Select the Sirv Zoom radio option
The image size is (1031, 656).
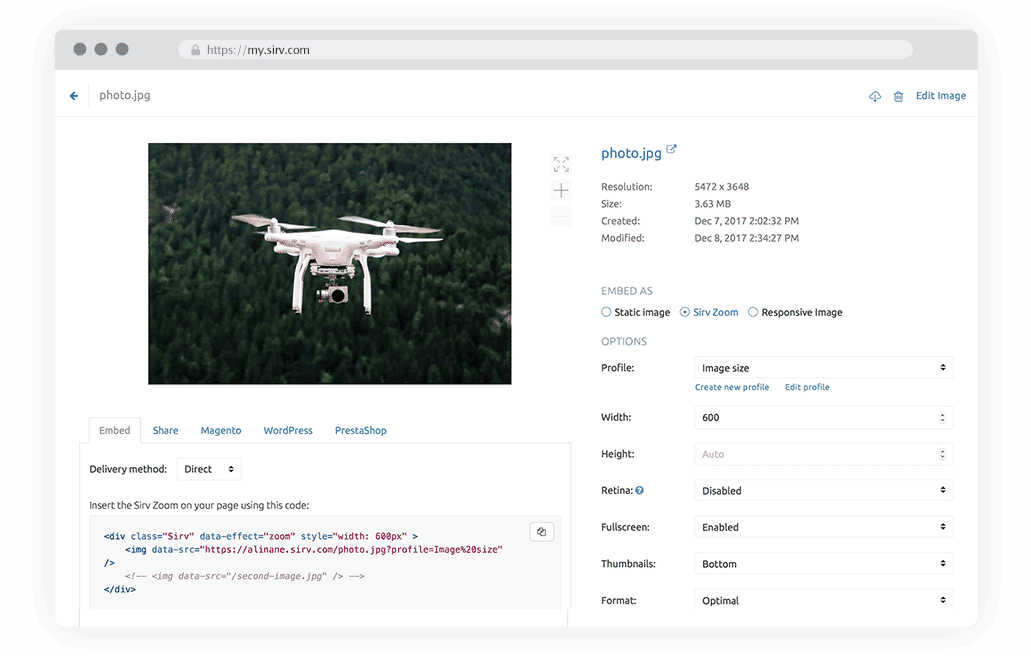pos(685,312)
